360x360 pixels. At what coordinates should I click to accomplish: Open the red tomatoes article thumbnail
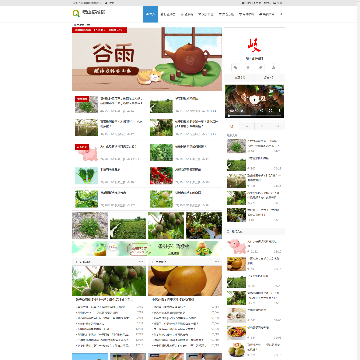click(x=161, y=176)
